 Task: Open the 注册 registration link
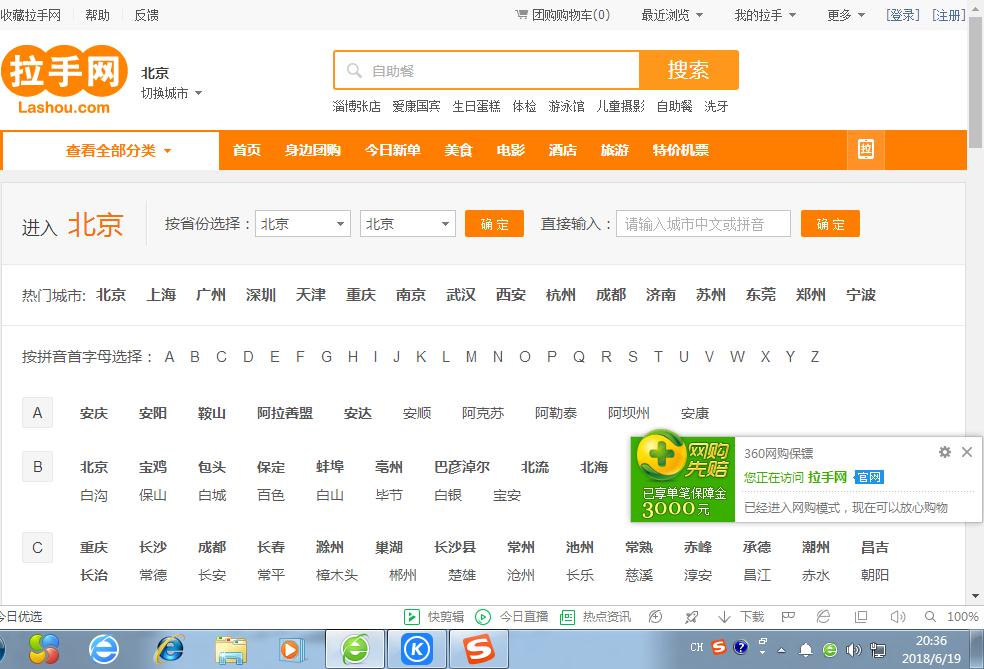pyautogui.click(x=948, y=15)
